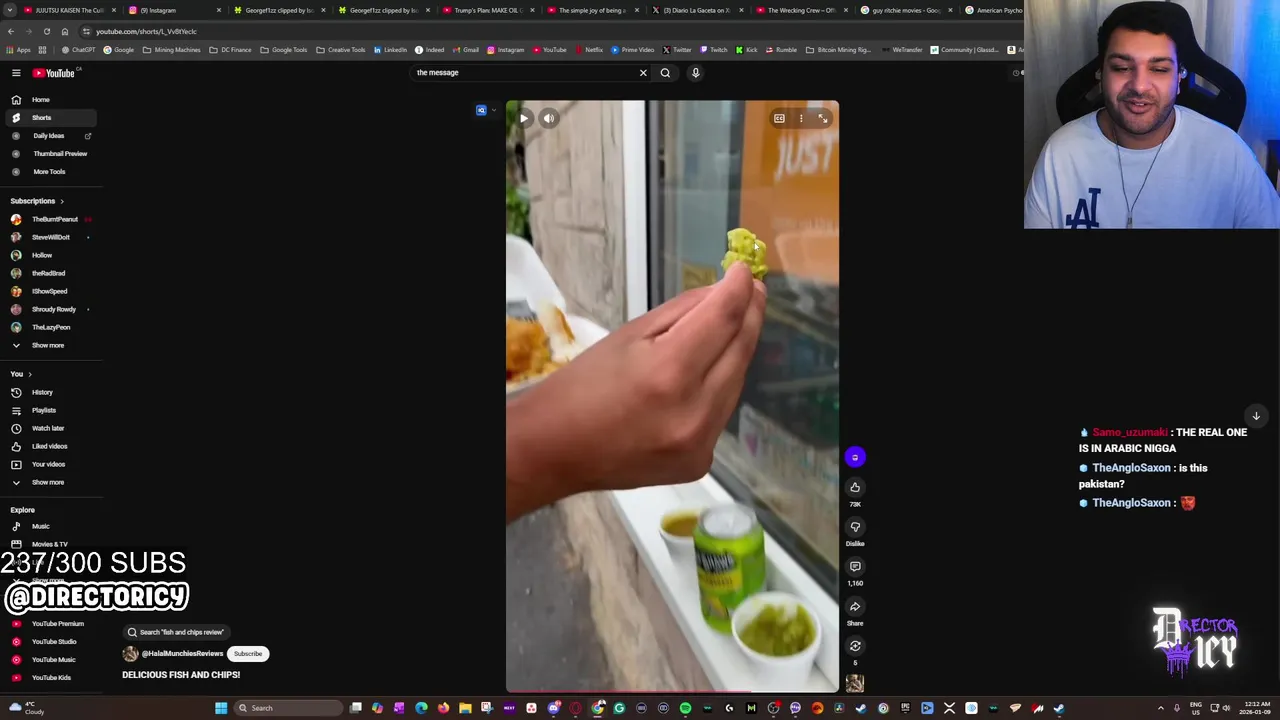The image size is (1280, 720).
Task: Seek on the Short's red progress bar
Action: tap(672, 691)
